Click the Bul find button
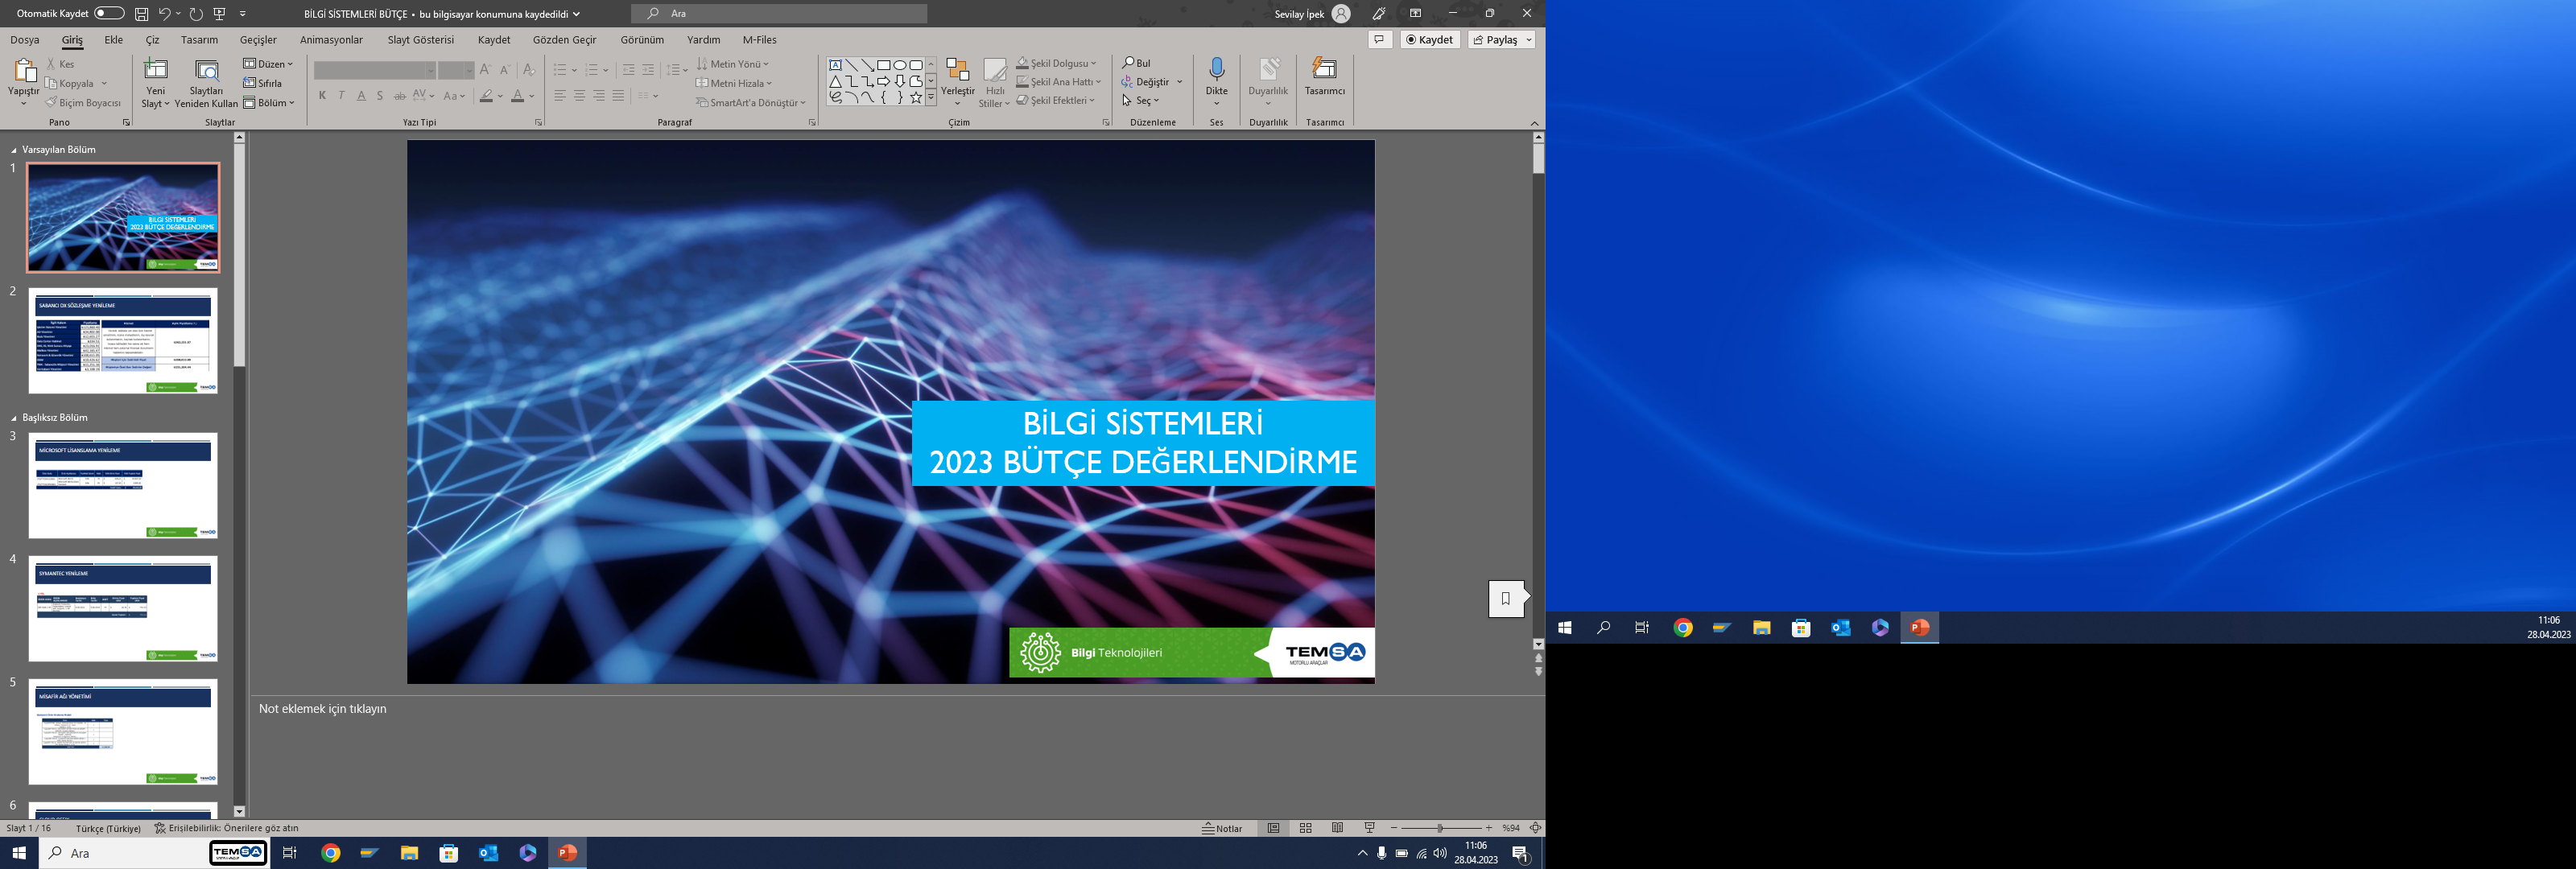2576x869 pixels. click(x=1136, y=63)
